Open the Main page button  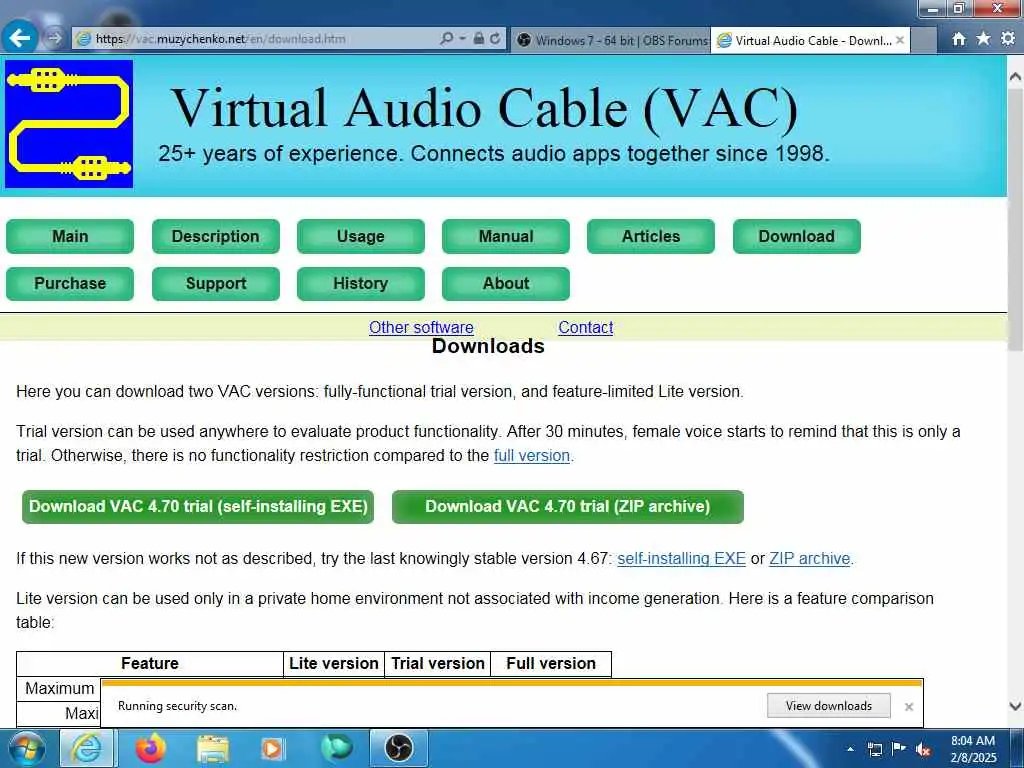point(70,236)
